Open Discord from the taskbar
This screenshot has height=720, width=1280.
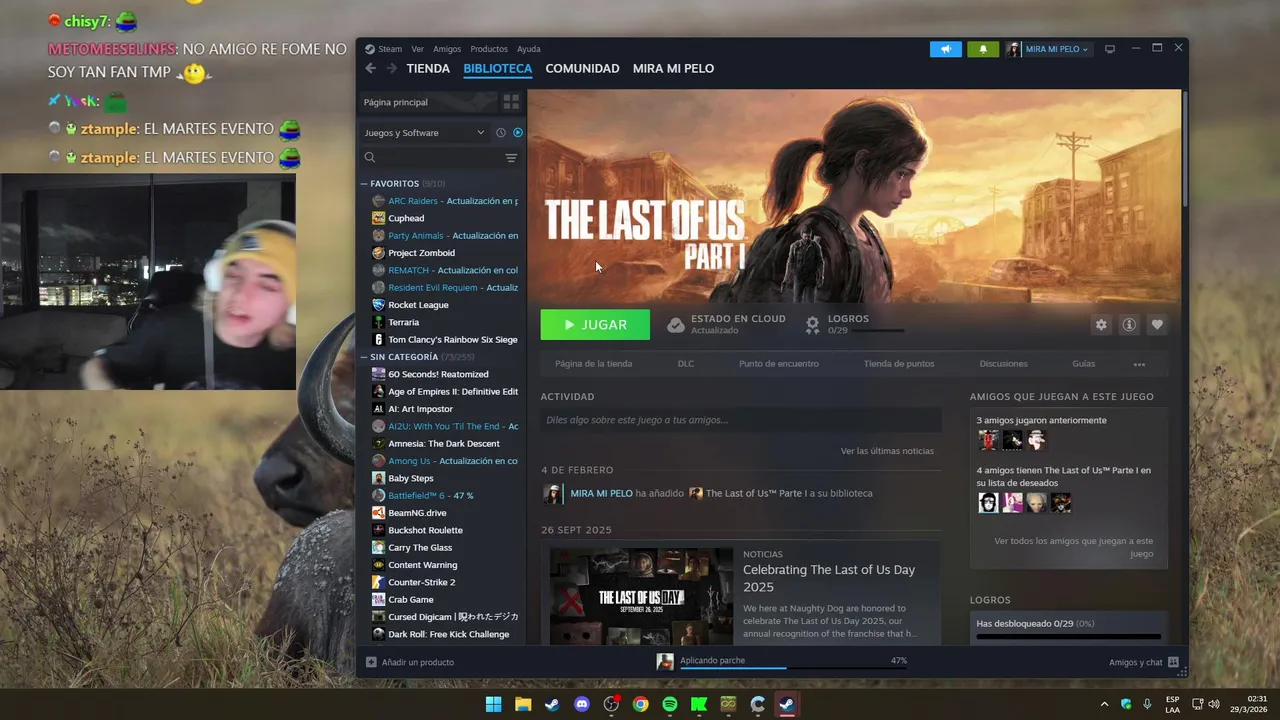[582, 704]
